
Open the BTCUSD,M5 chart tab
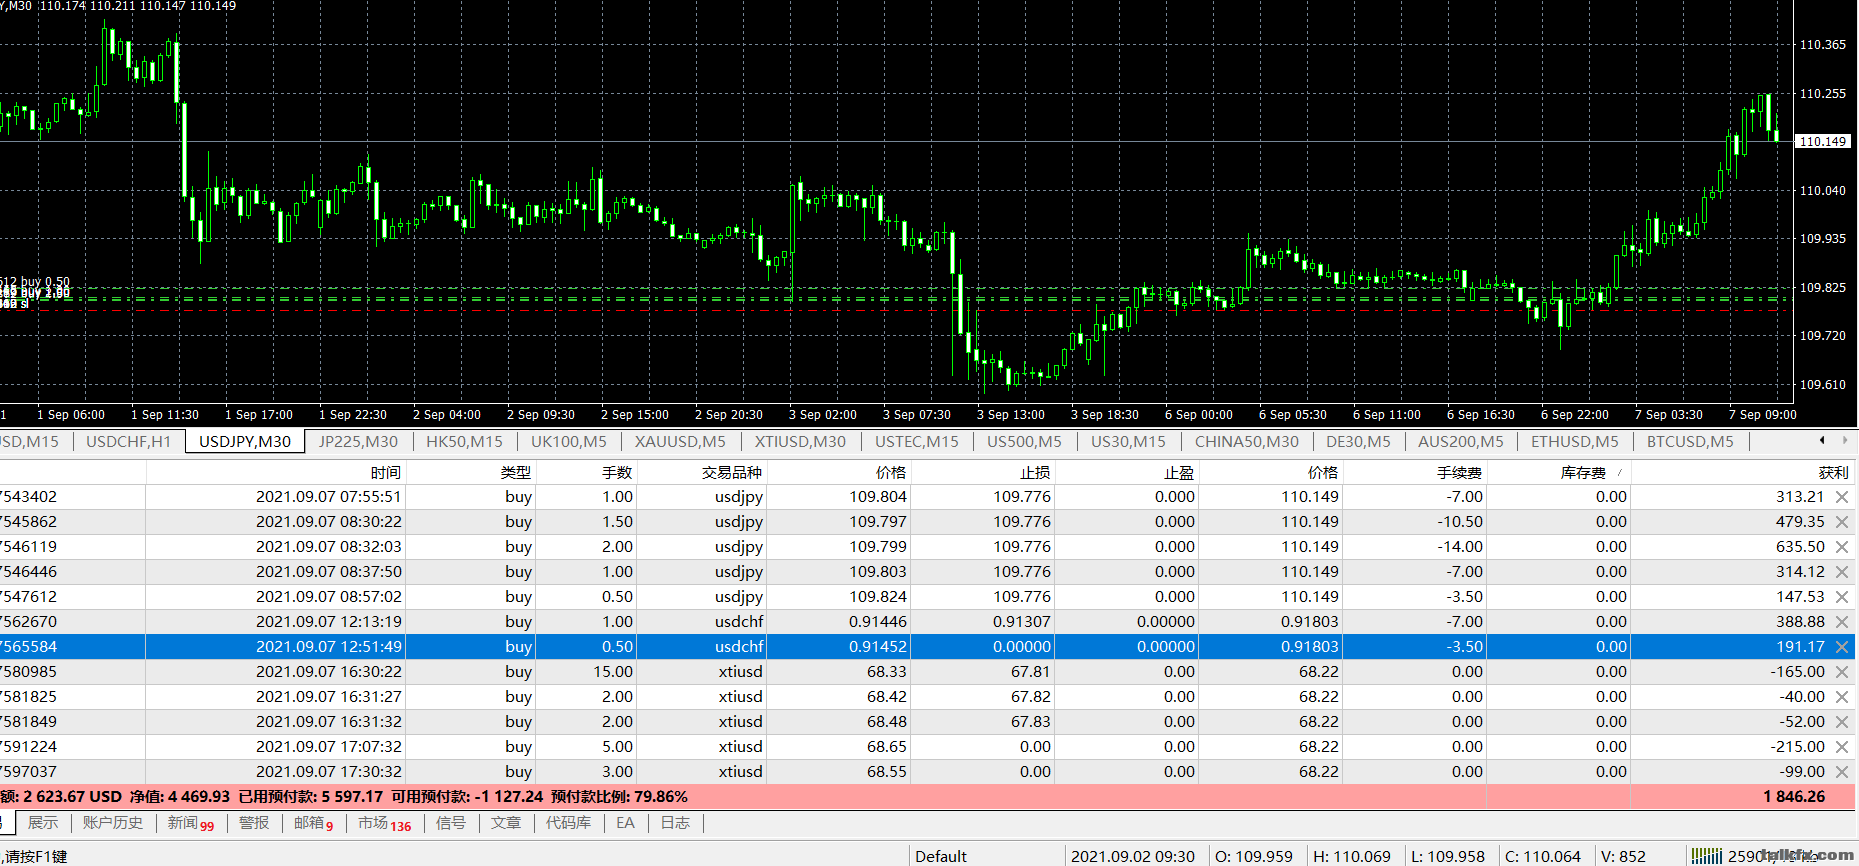click(1690, 441)
